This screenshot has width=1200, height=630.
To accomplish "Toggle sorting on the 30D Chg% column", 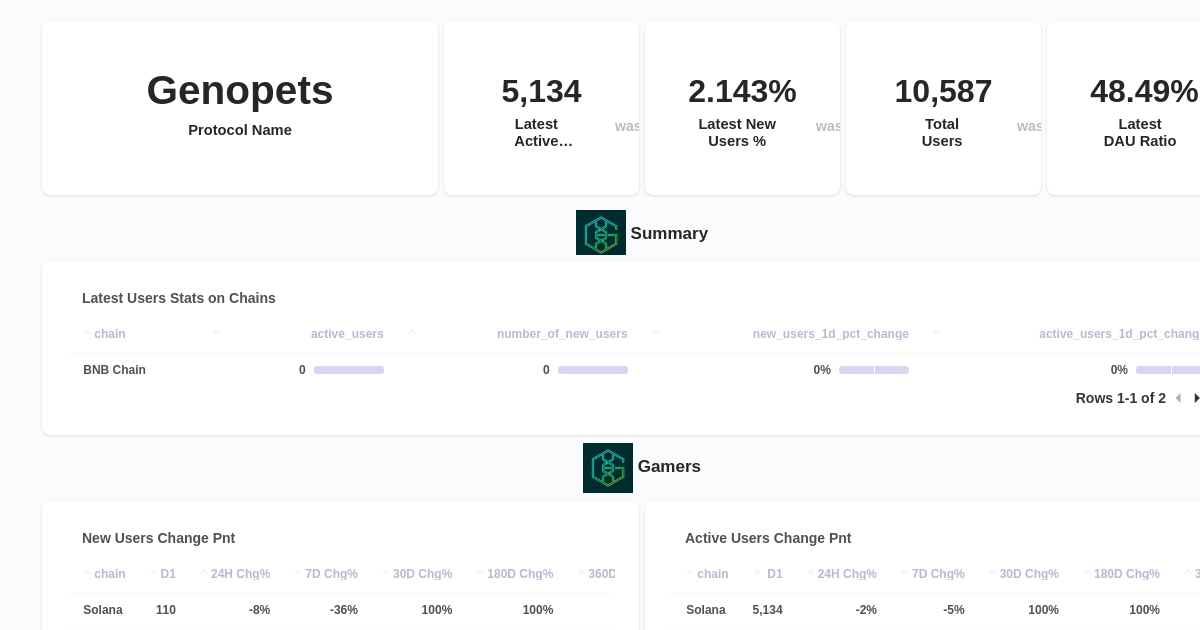I will pos(387,572).
